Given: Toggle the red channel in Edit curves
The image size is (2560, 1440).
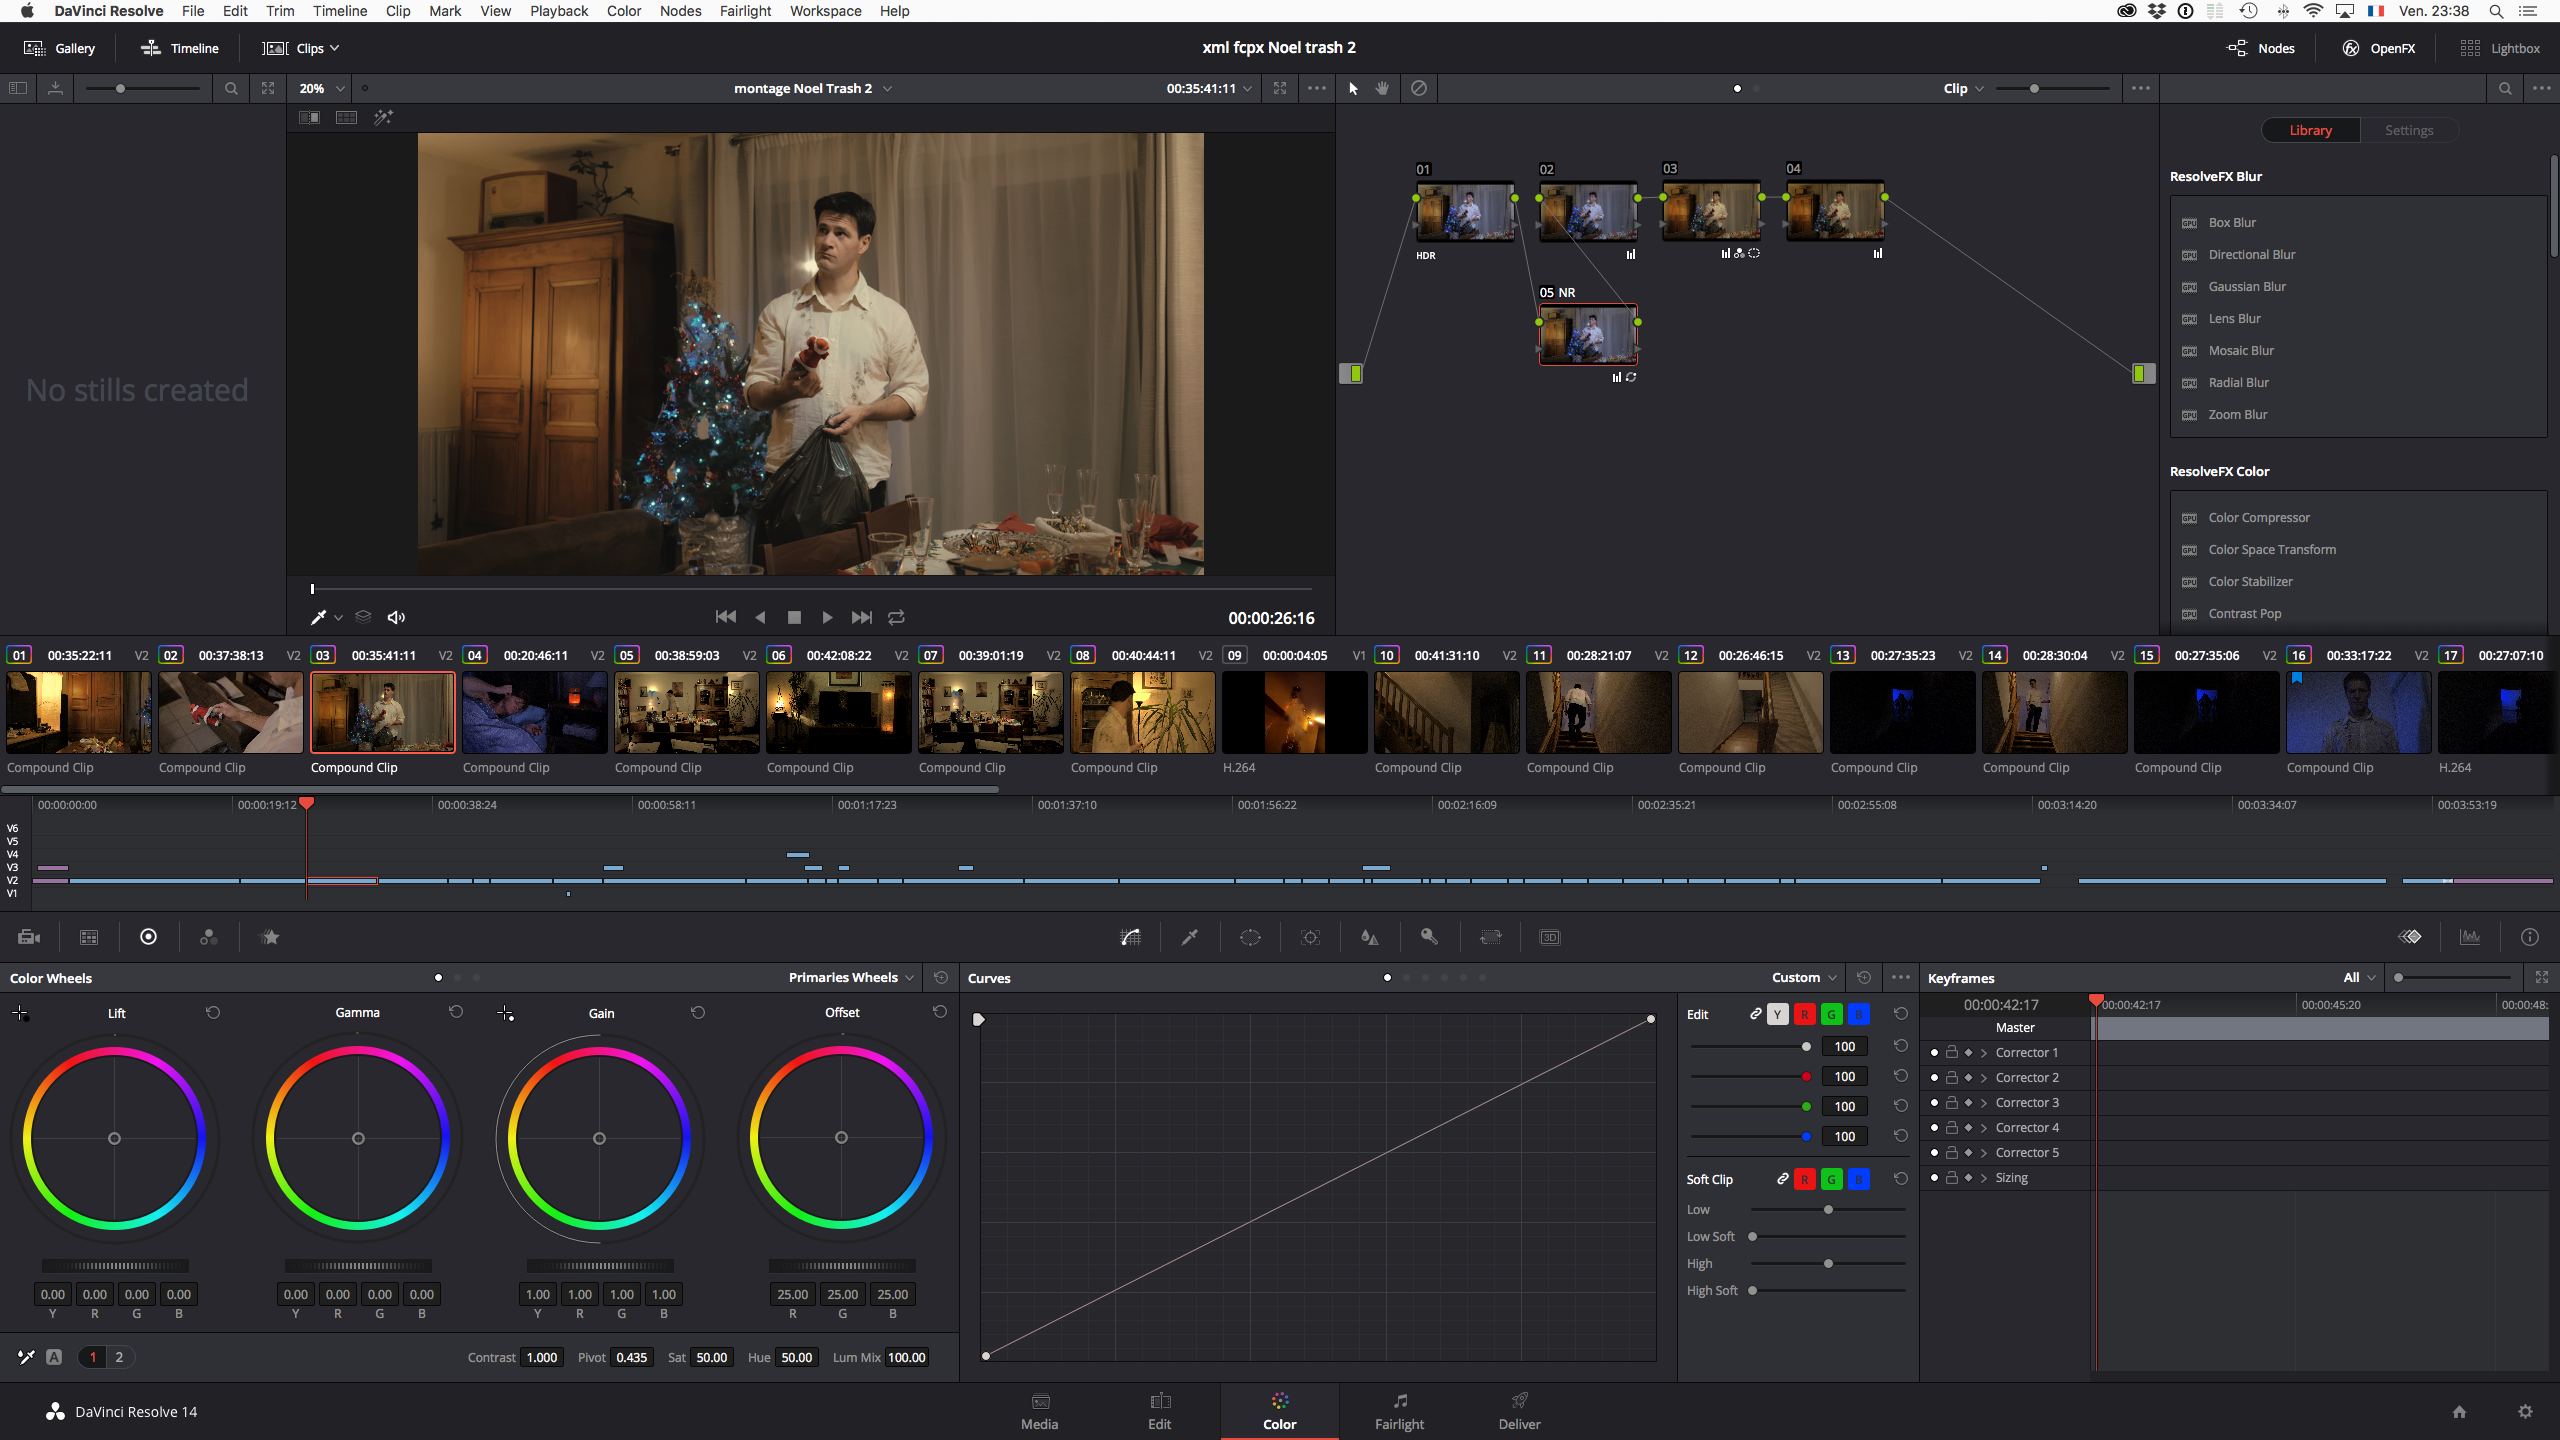Looking at the screenshot, I should coord(1804,1014).
